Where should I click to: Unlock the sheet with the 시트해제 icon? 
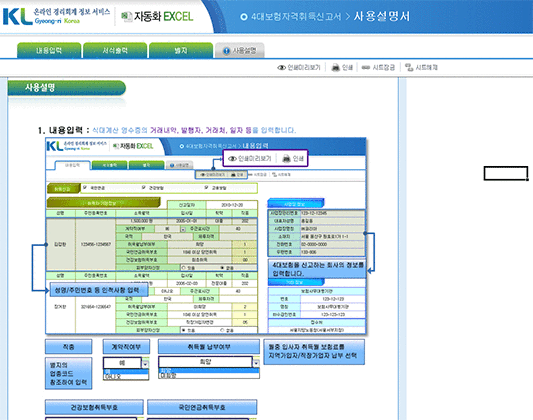point(421,67)
